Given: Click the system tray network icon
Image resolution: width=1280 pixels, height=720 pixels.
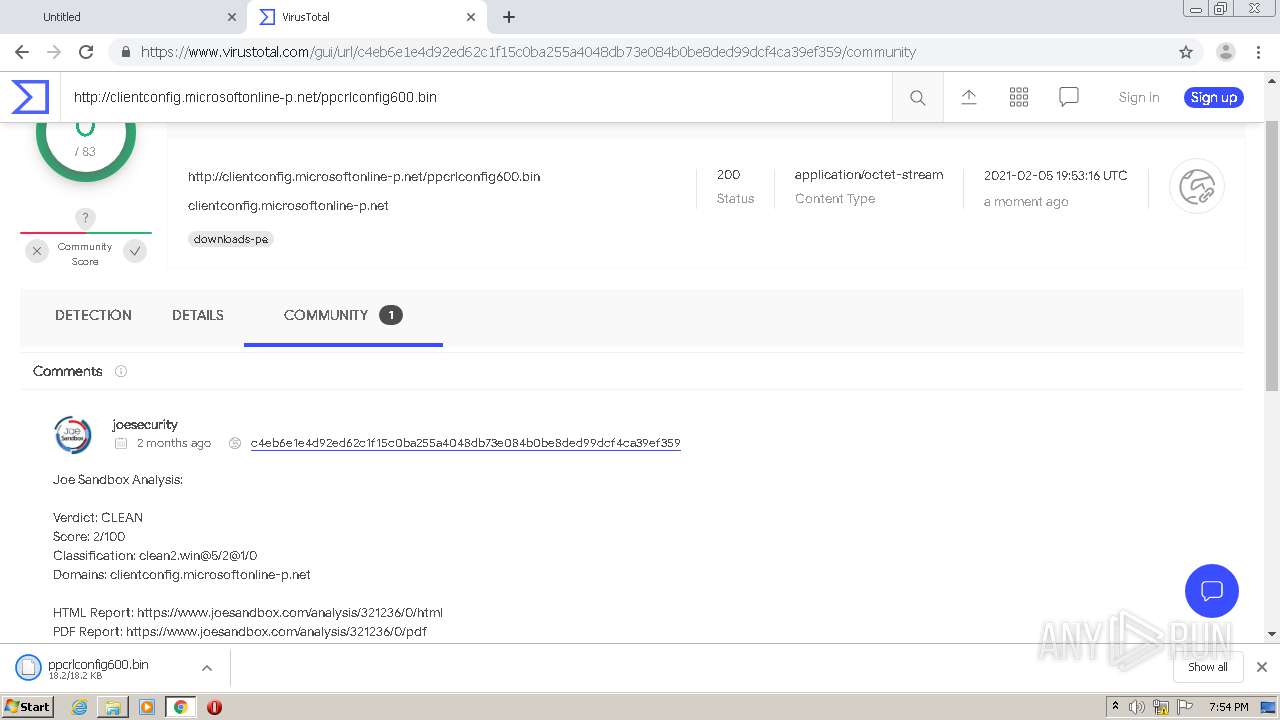Looking at the screenshot, I should (x=1160, y=707).
